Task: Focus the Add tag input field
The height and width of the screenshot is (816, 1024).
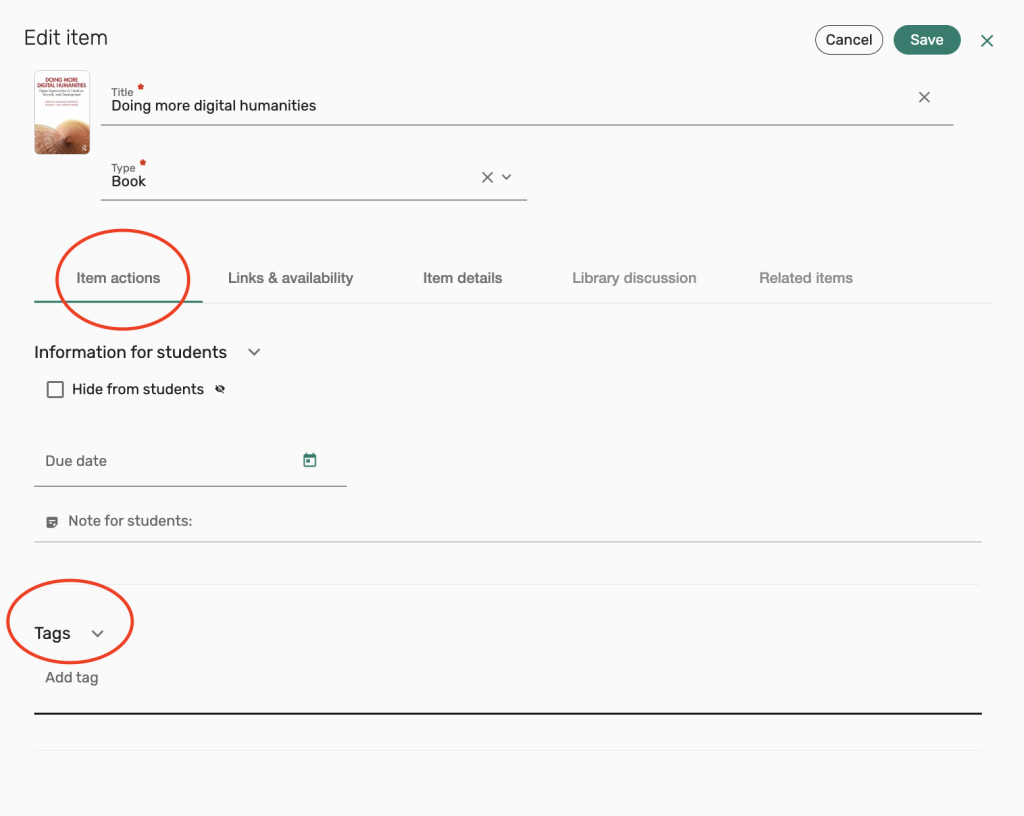Action: pos(500,678)
